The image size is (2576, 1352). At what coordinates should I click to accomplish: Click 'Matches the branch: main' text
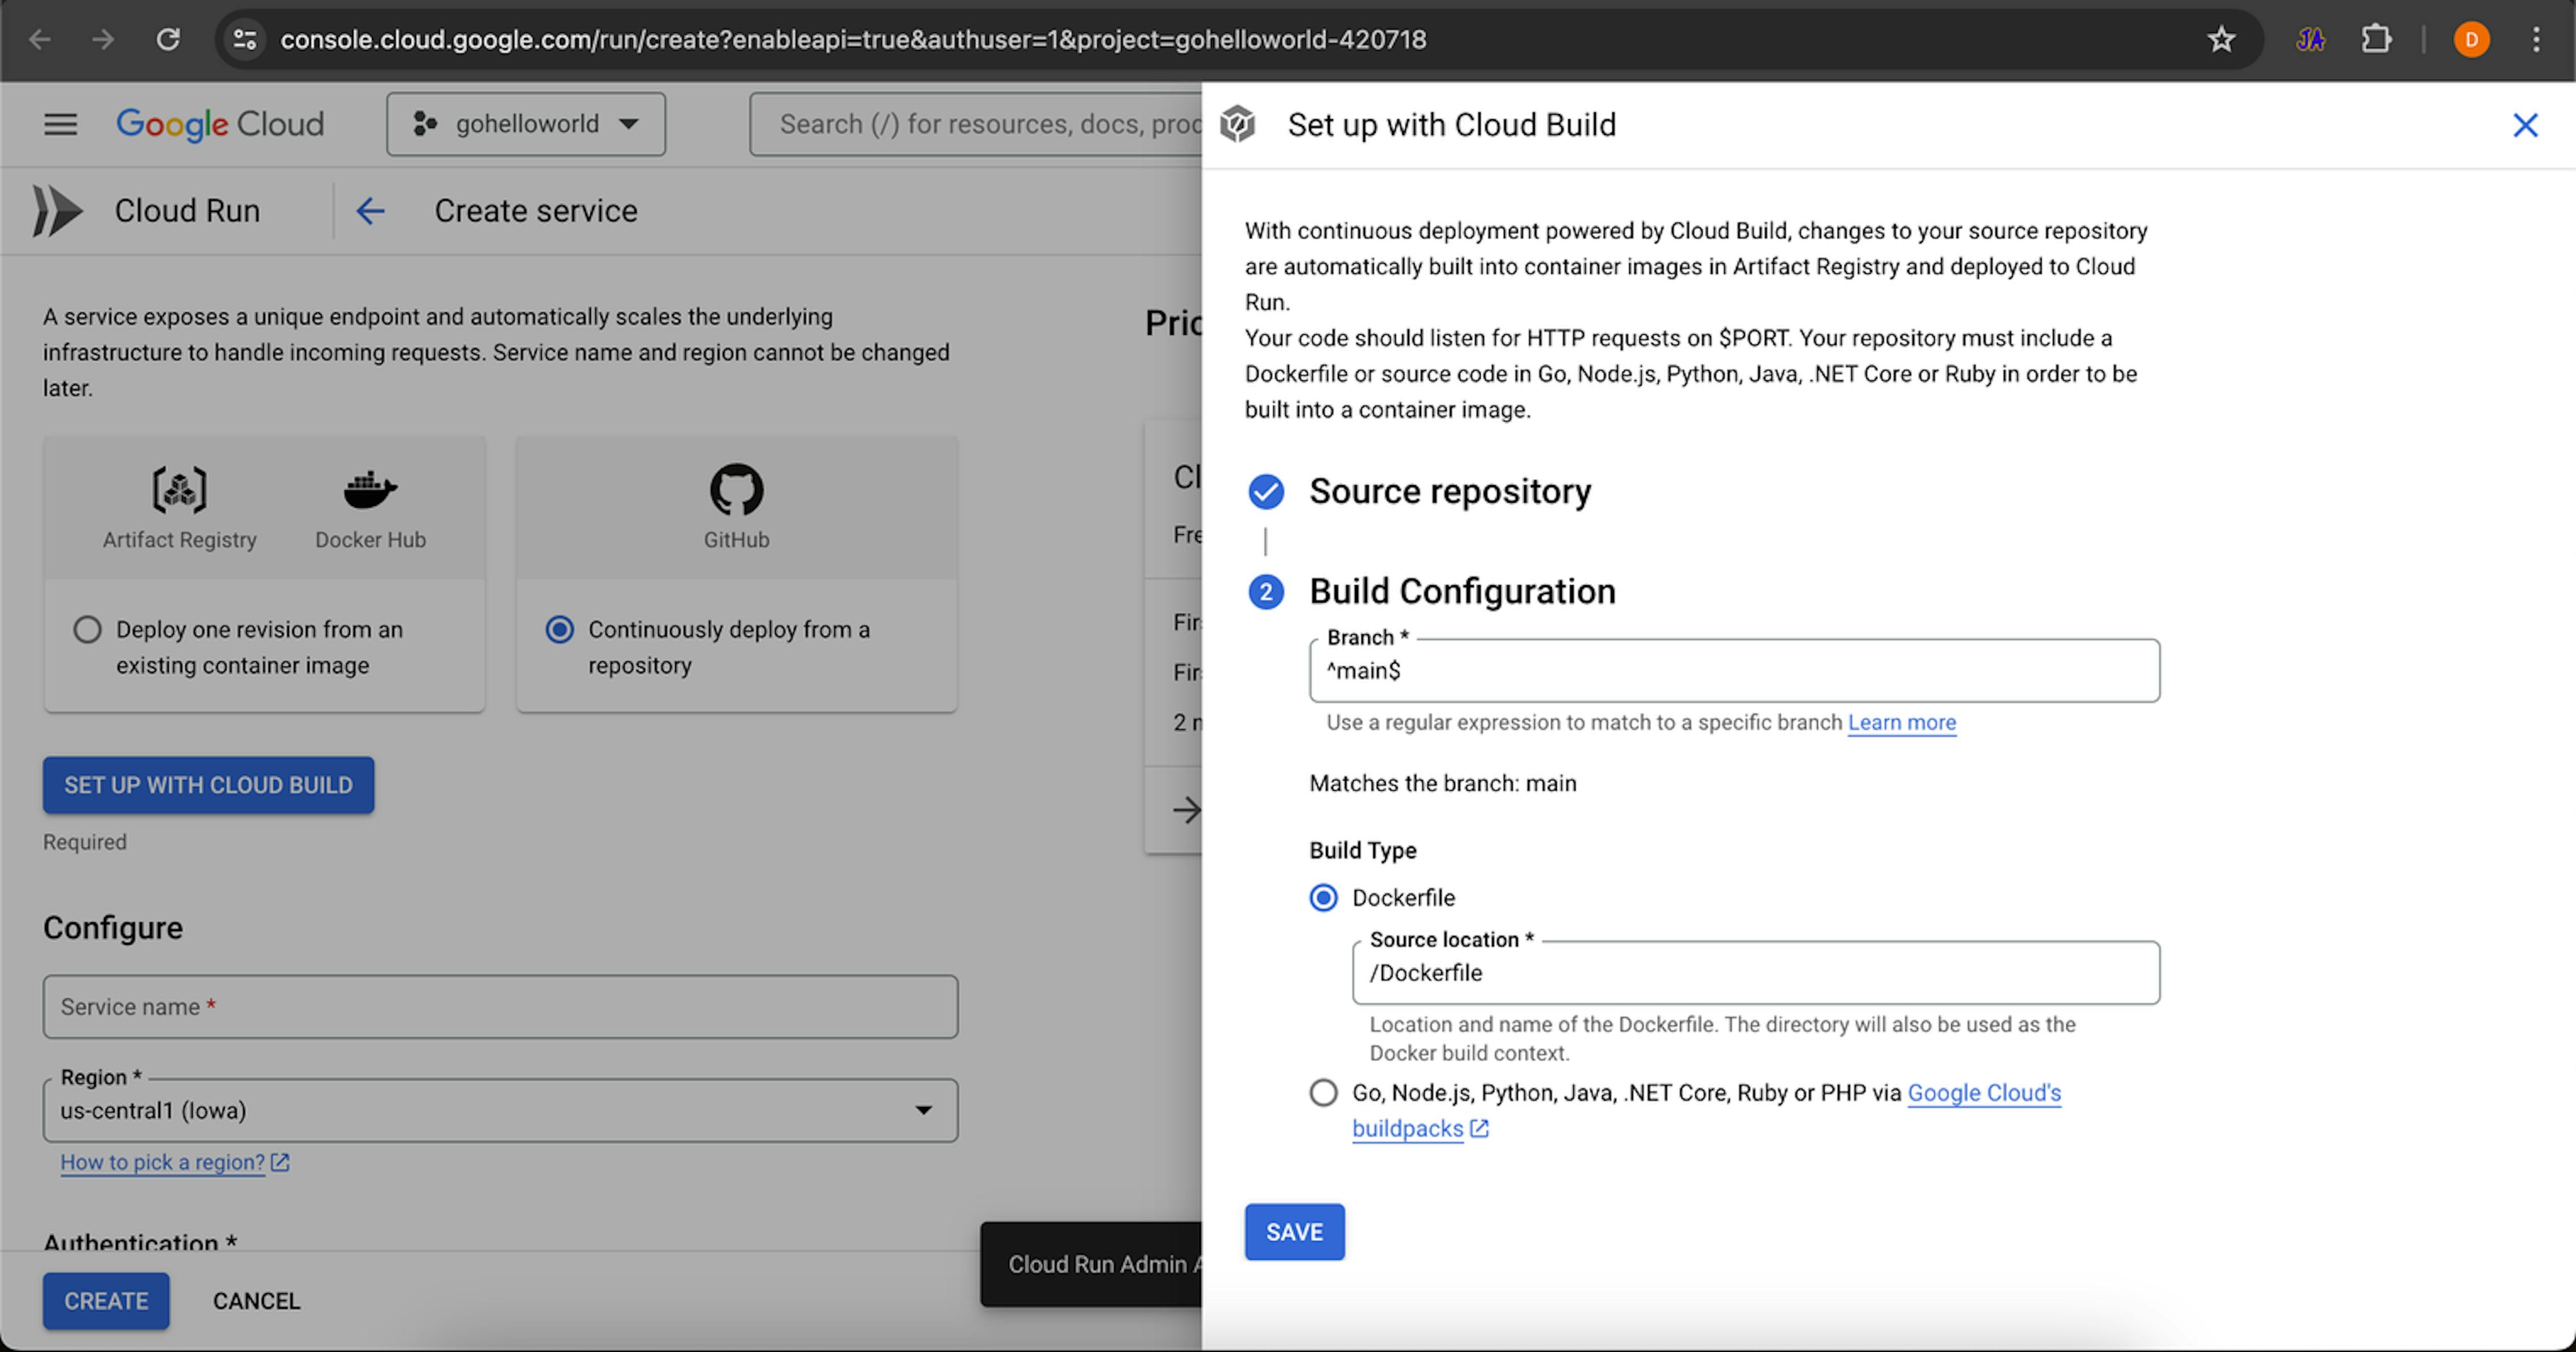[1442, 784]
